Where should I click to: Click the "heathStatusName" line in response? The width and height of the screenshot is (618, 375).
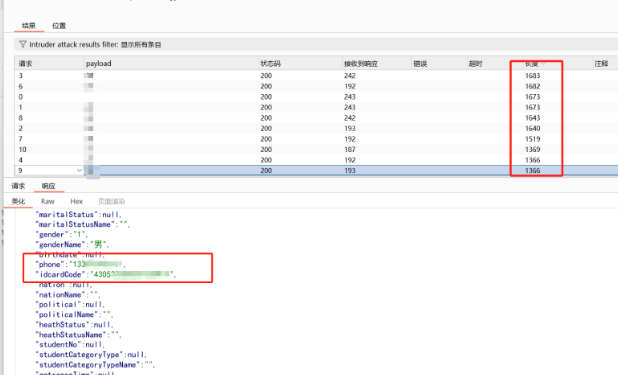click(x=78, y=334)
